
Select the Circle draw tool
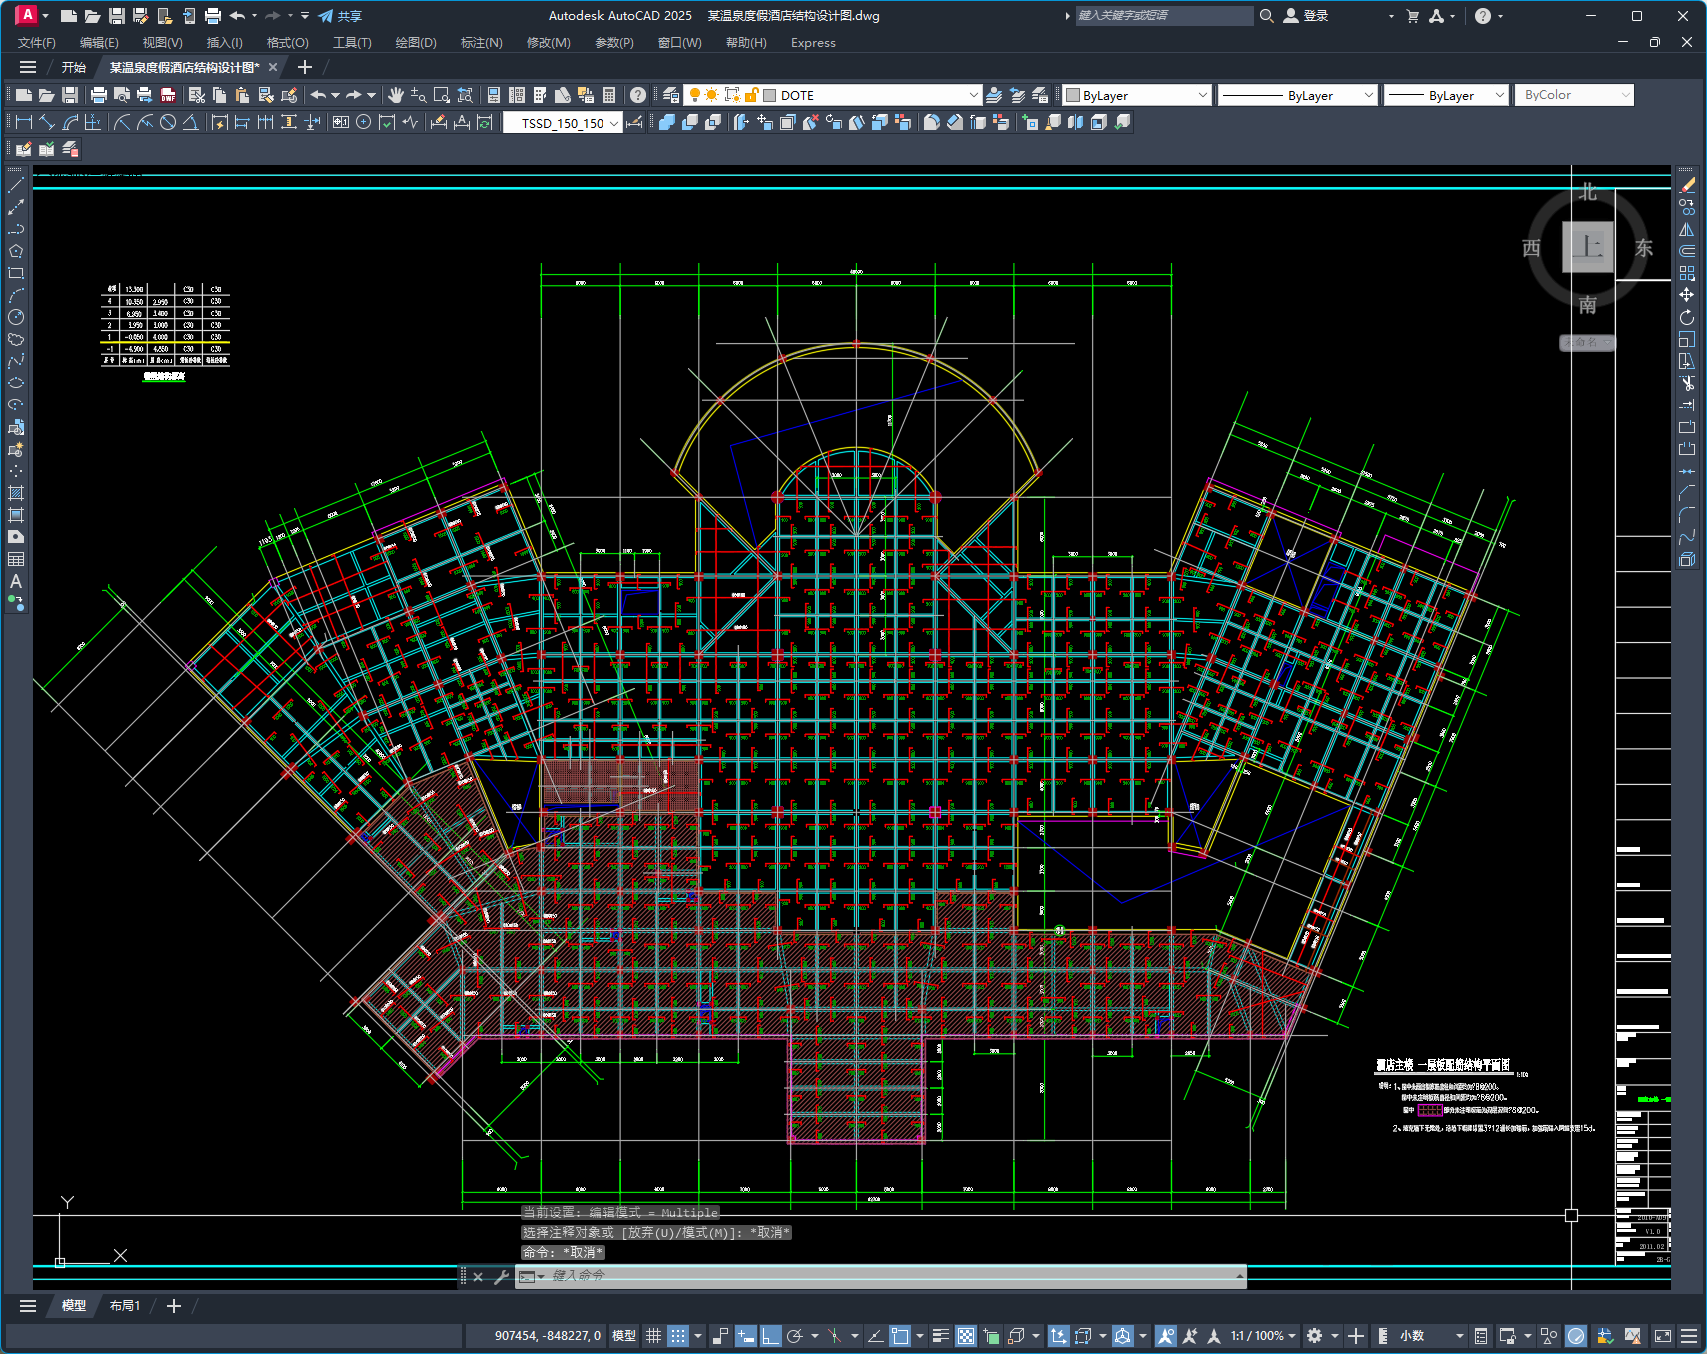coord(16,317)
